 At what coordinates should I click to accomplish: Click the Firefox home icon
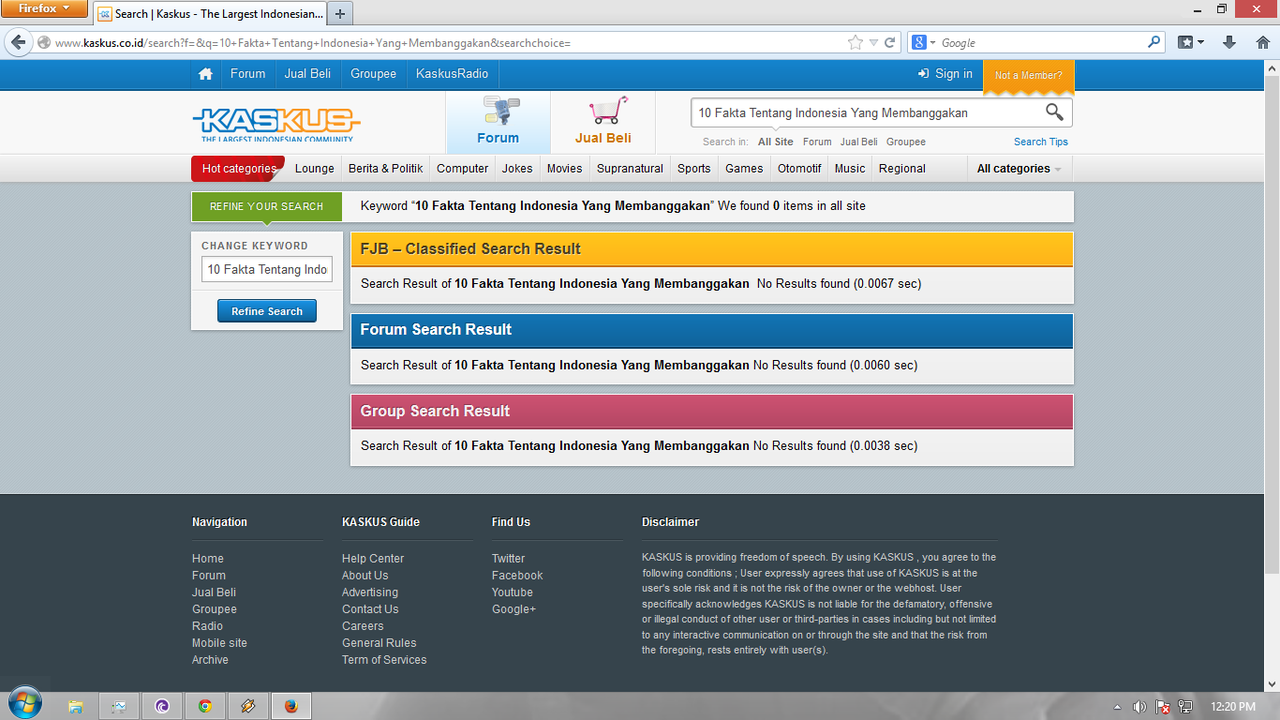1263,42
